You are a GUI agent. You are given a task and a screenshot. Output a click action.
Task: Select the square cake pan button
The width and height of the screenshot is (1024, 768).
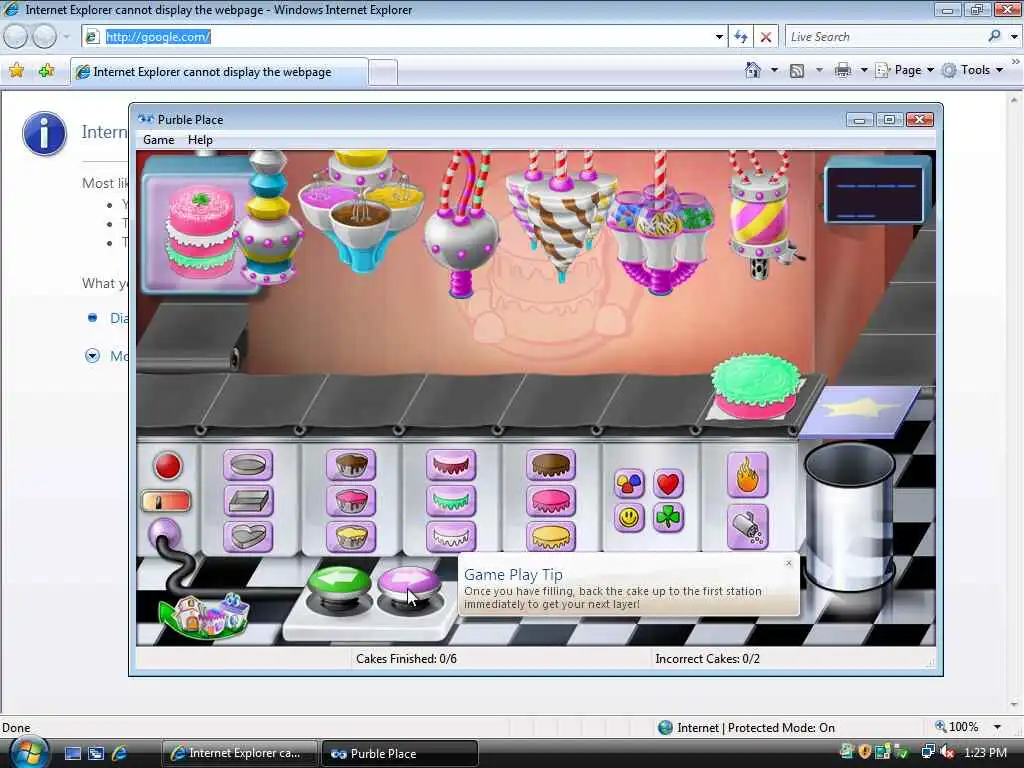point(248,501)
